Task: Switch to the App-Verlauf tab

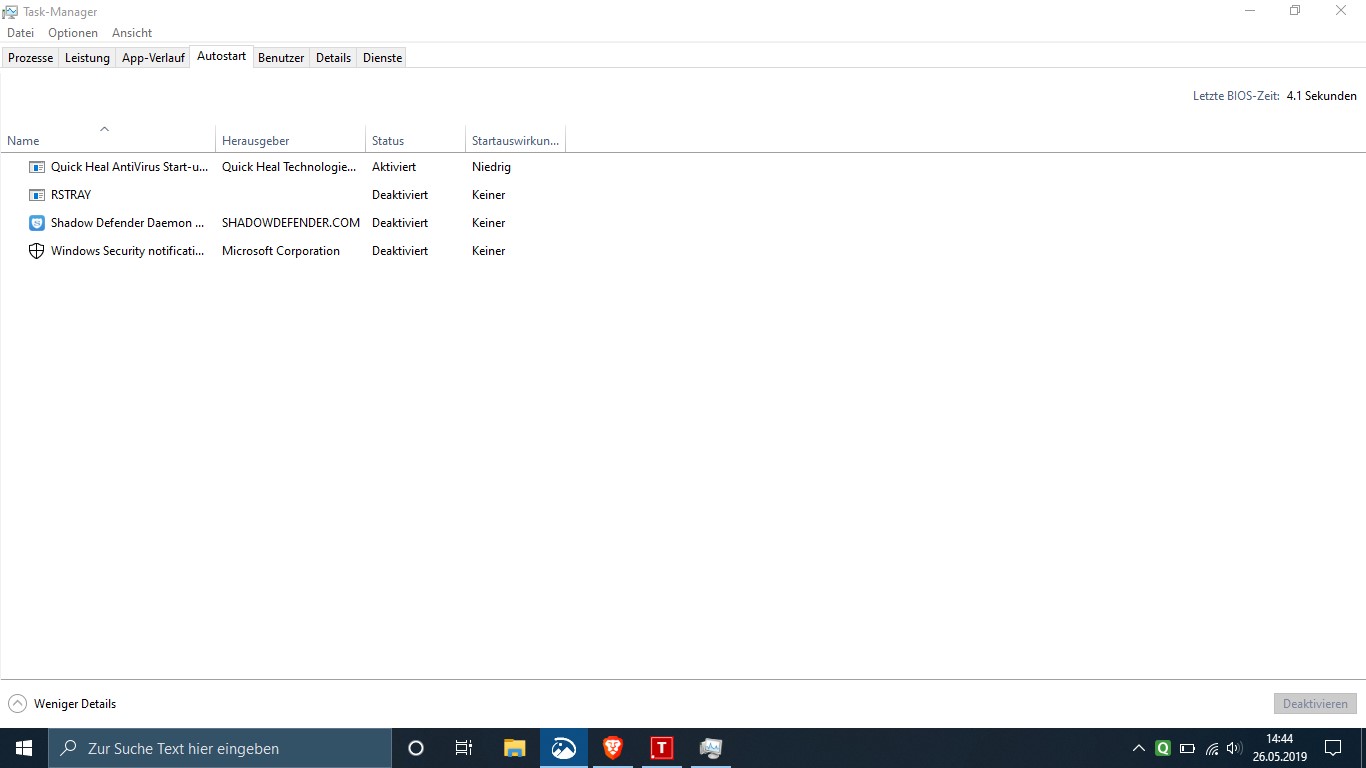Action: point(153,58)
